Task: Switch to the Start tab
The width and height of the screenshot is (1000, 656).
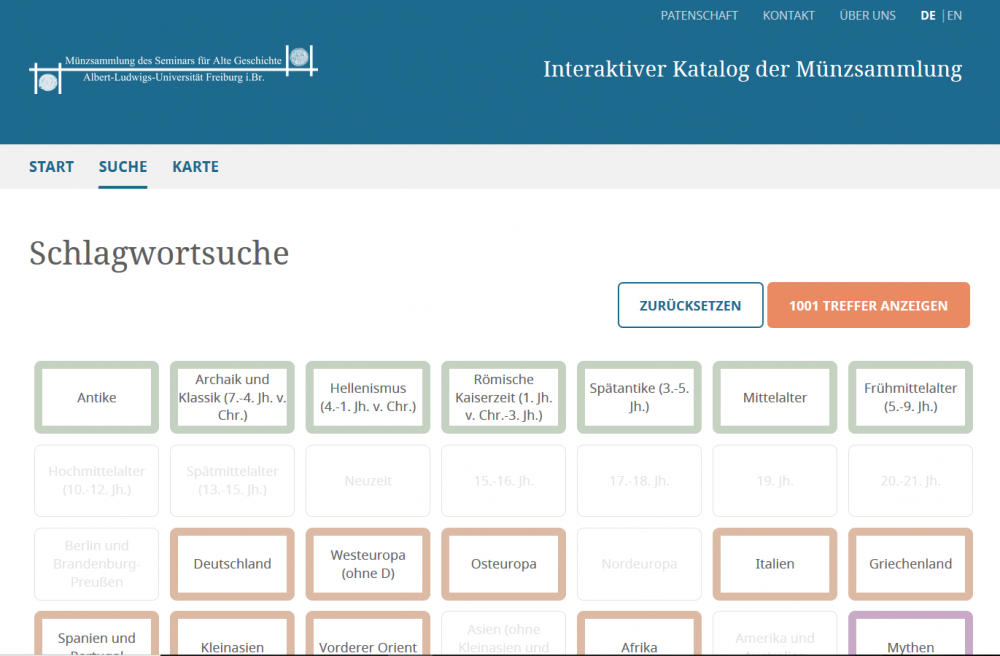Action: tap(51, 167)
